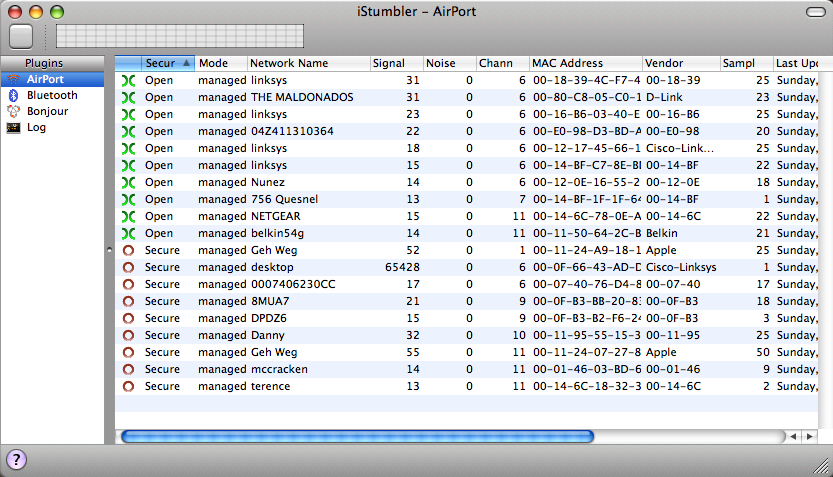Select the terence network name
833x477 pixels.
coord(270,386)
